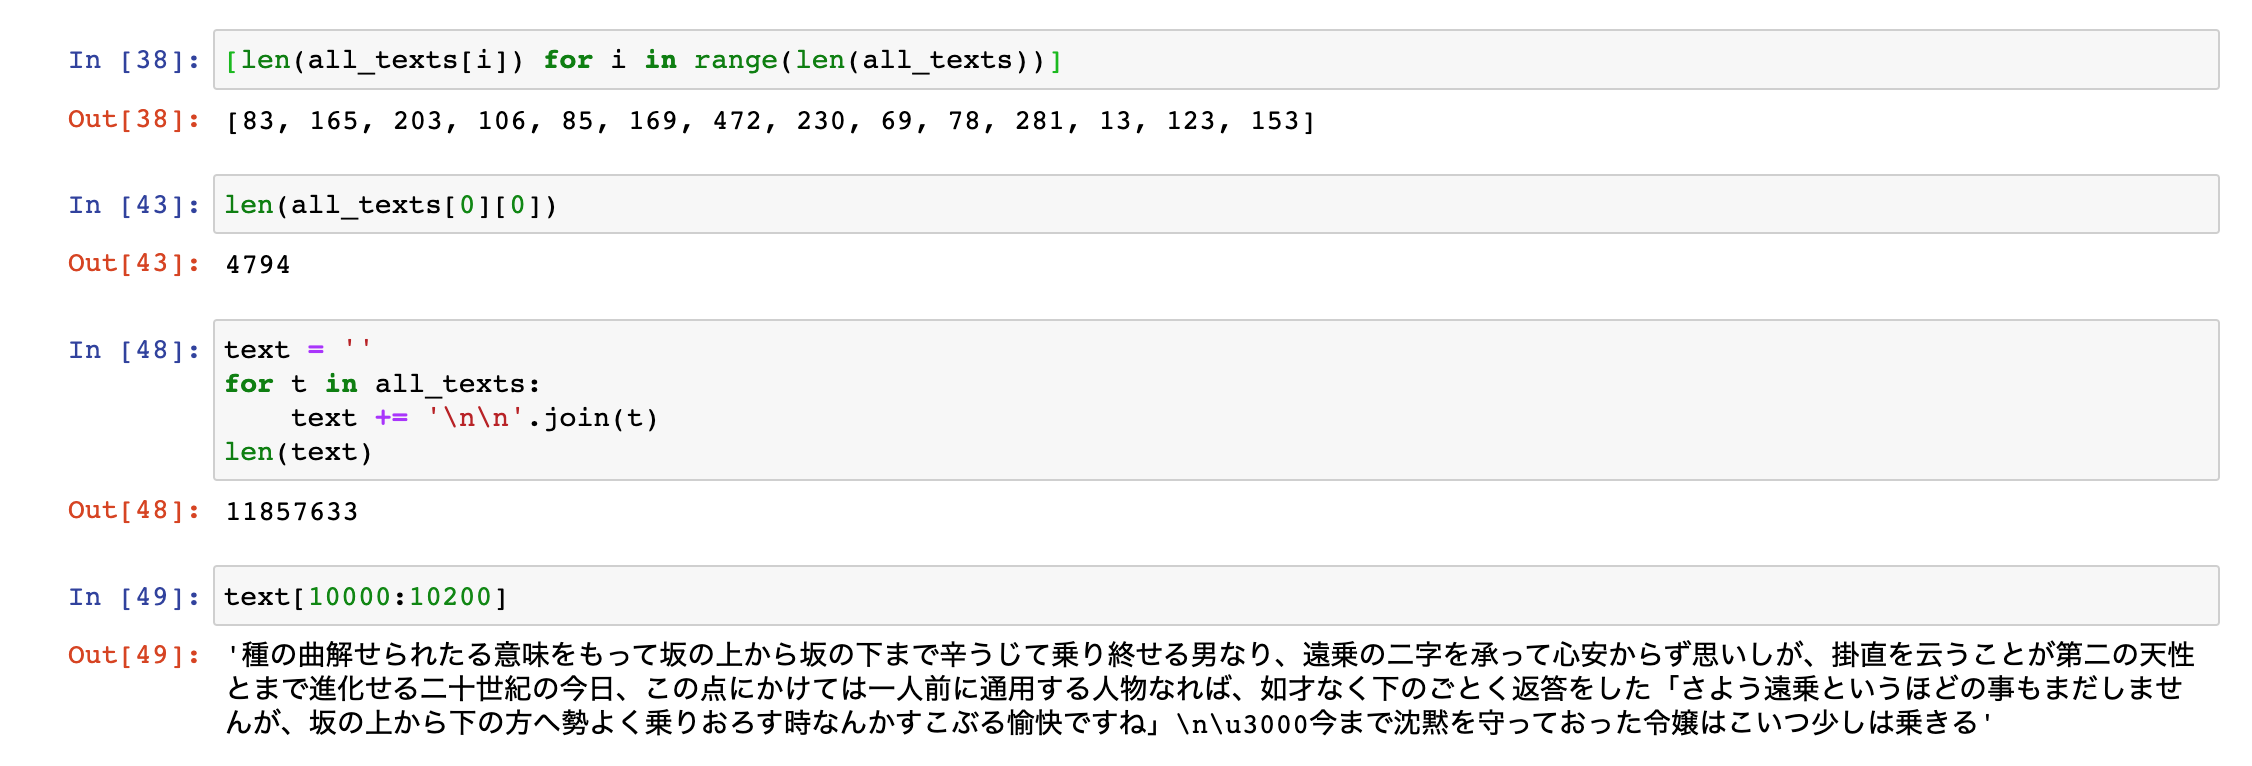Click the Out[48] prompt label
The height and width of the screenshot is (766, 2252).
tap(134, 510)
